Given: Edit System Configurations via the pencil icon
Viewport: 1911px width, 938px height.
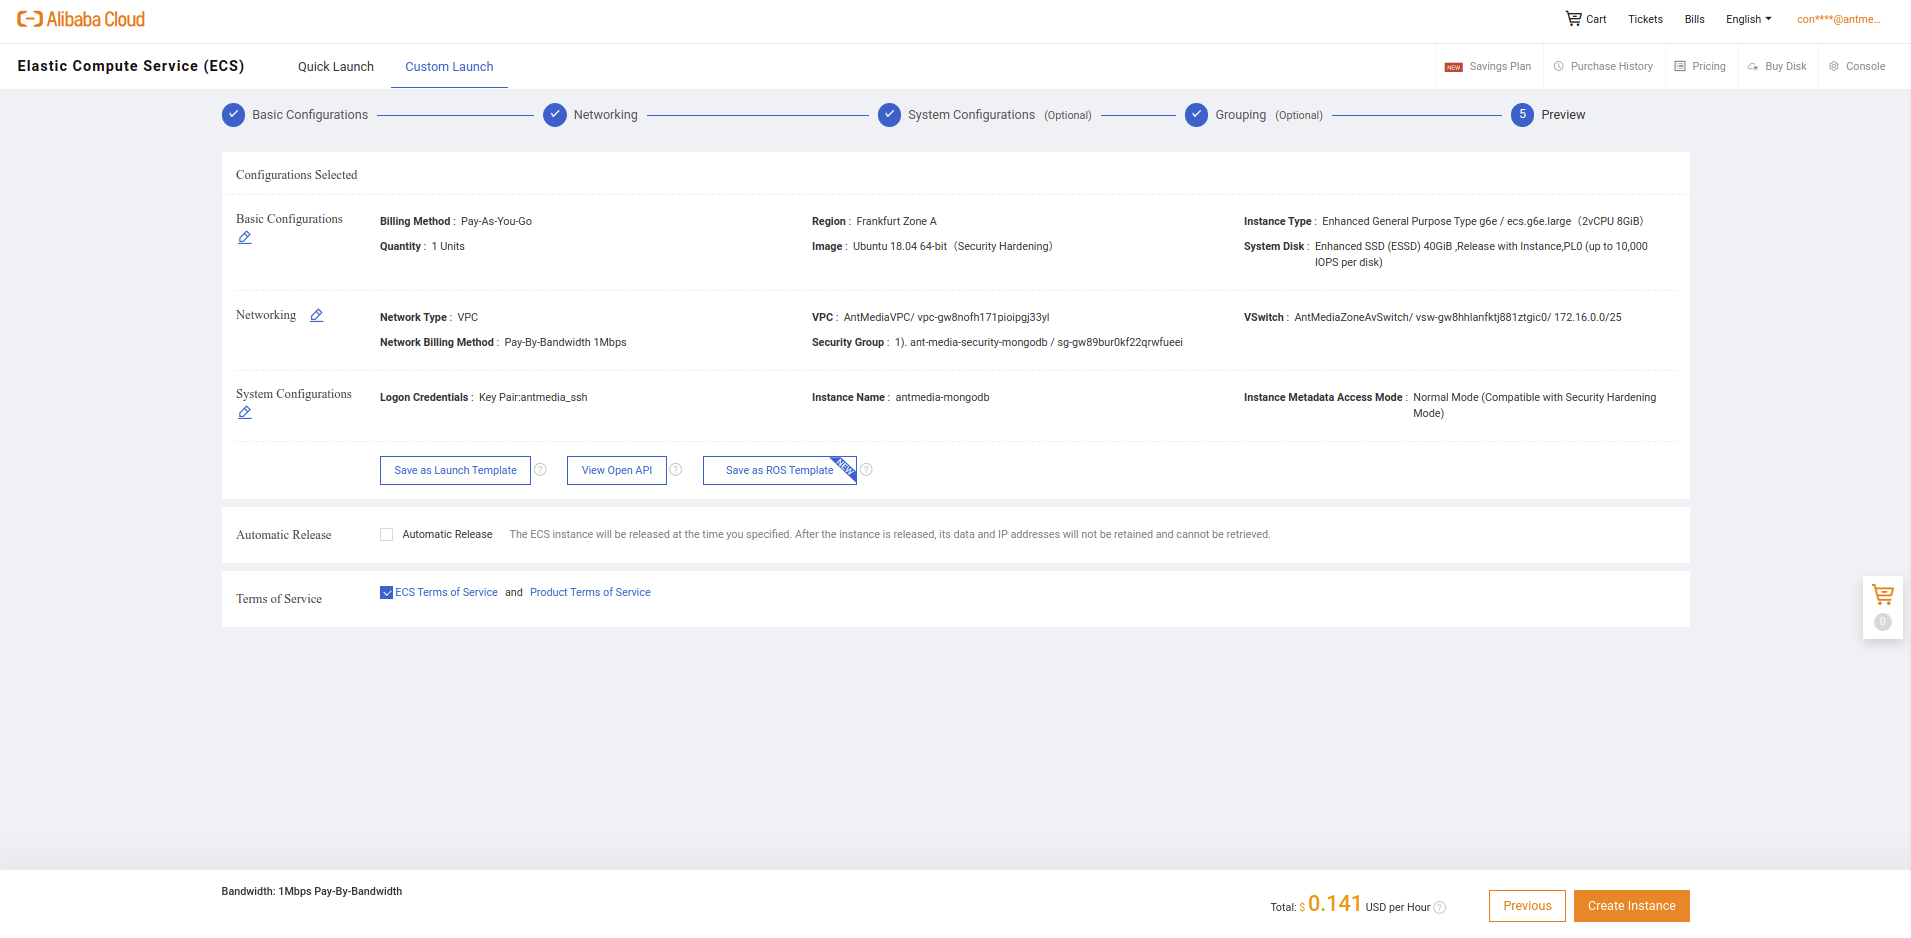Looking at the screenshot, I should point(245,412).
